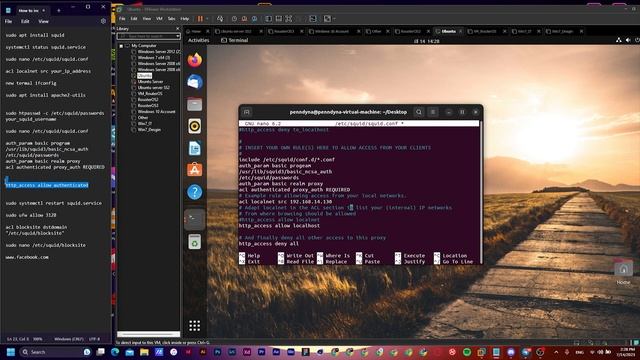This screenshot has width=640, height=360.
Task: Open VMware Help menu
Action: pyautogui.click(x=185, y=19)
